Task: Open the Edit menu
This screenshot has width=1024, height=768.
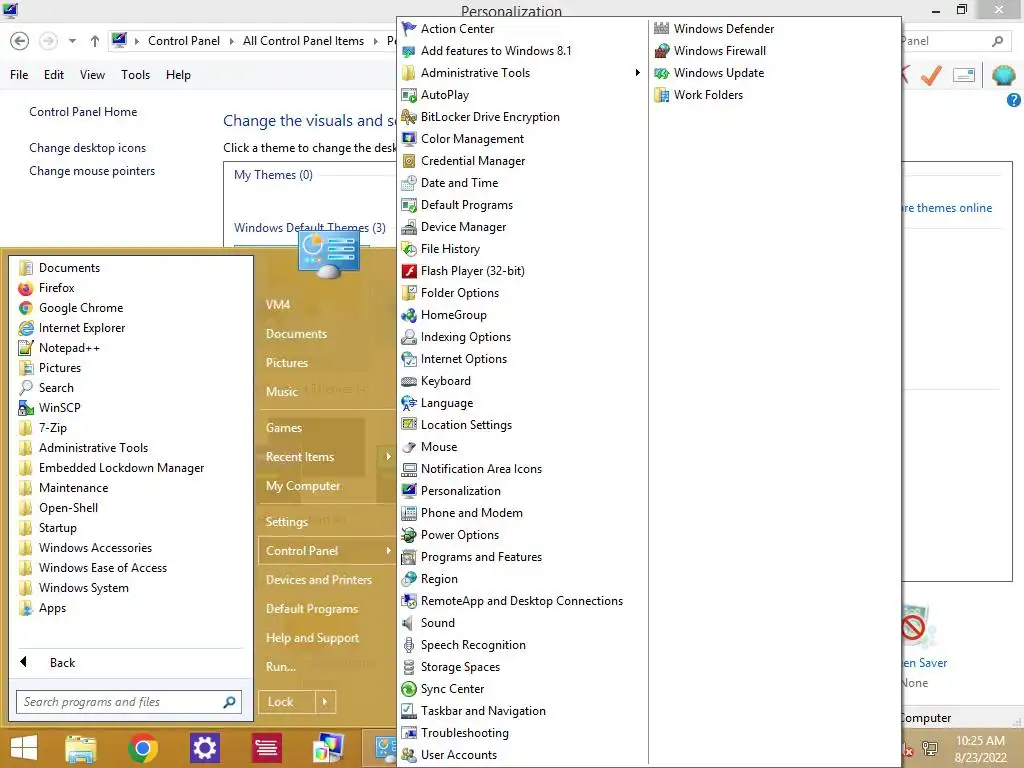Action: click(x=54, y=75)
